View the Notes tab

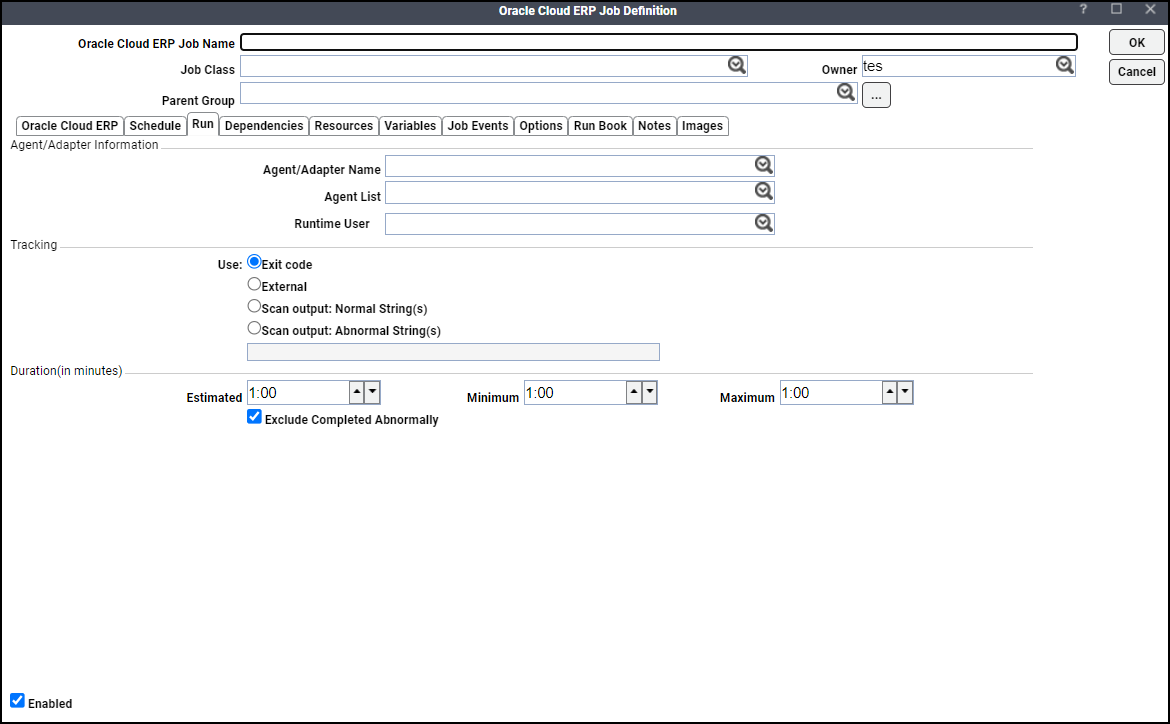654,125
